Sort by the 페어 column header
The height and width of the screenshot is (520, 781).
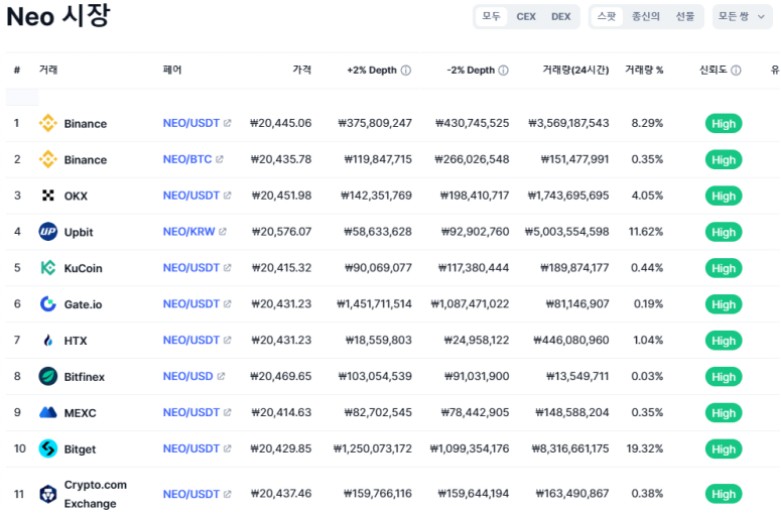tap(172, 70)
